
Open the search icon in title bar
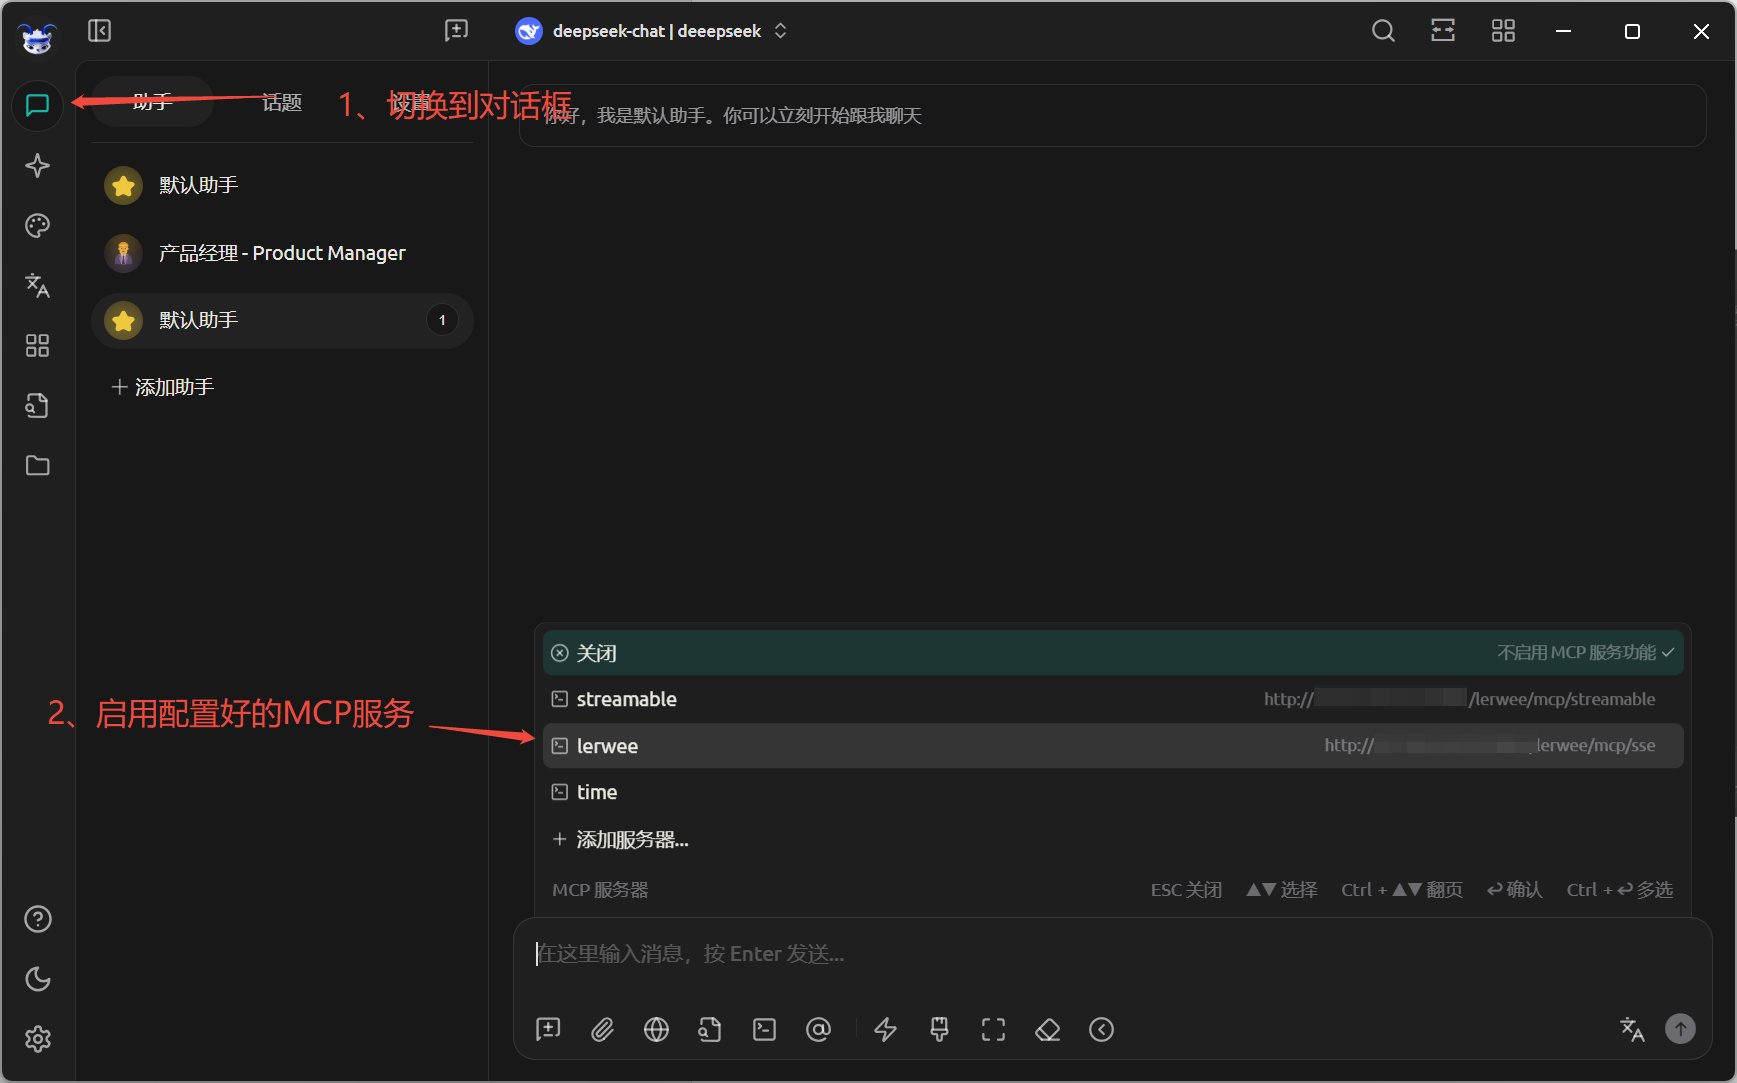(1383, 31)
